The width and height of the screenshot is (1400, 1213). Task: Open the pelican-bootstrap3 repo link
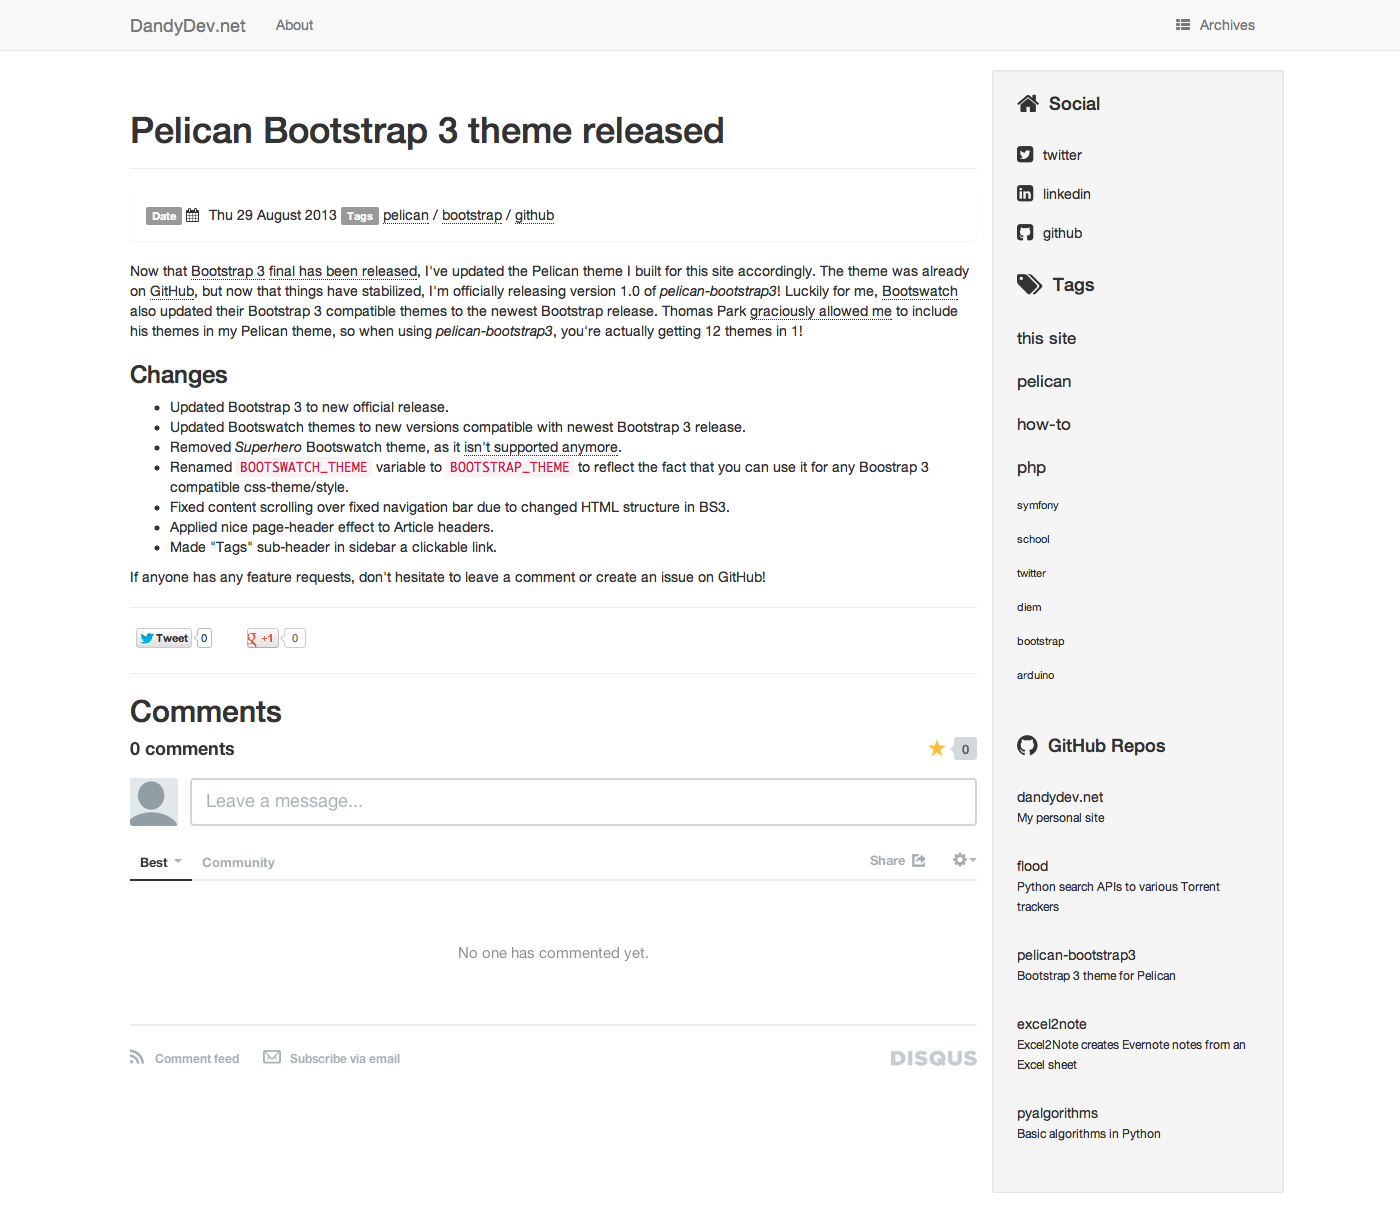(x=1076, y=955)
